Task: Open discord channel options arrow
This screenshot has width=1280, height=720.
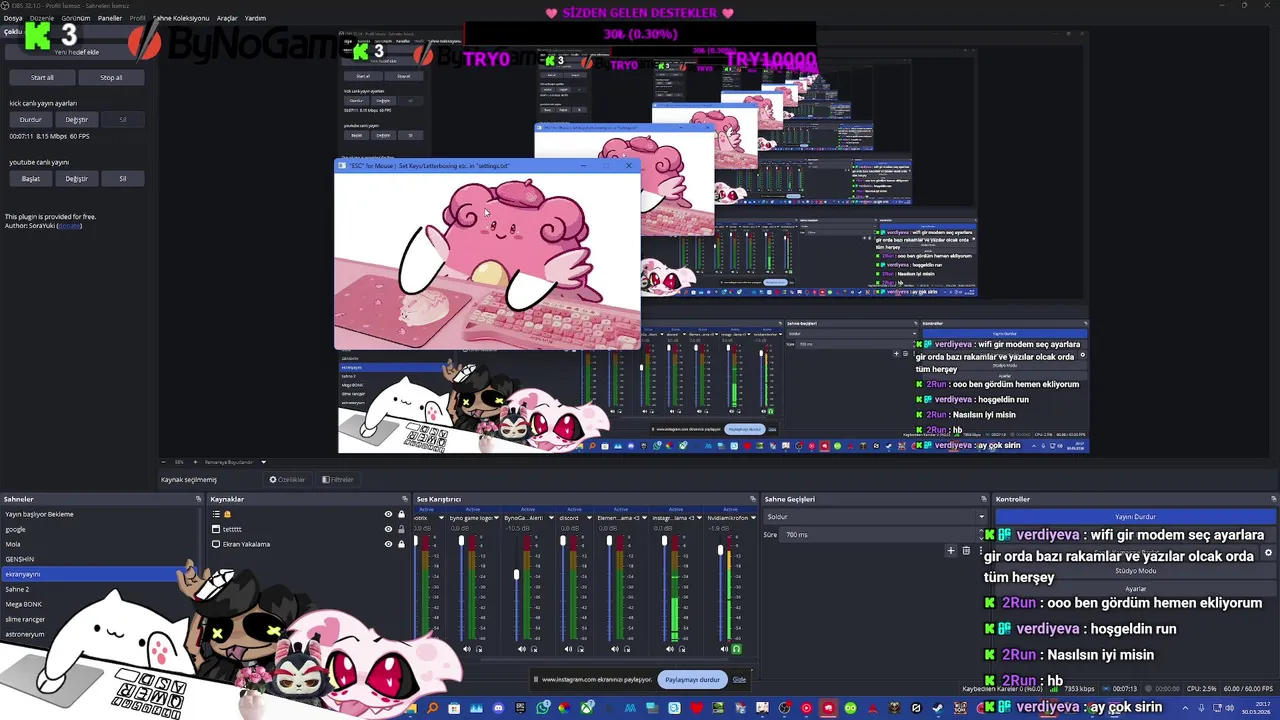Action: 589,518
